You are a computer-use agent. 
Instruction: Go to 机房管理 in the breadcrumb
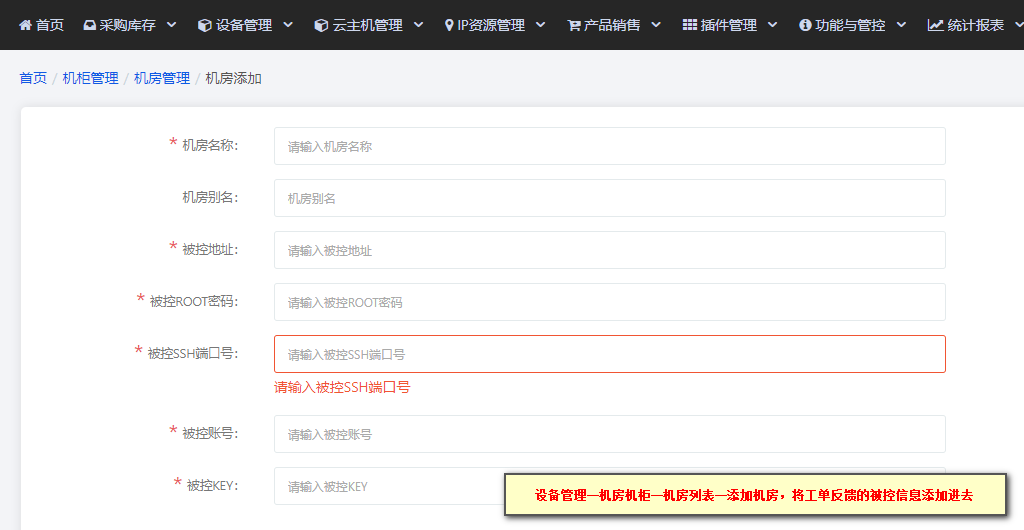162,78
